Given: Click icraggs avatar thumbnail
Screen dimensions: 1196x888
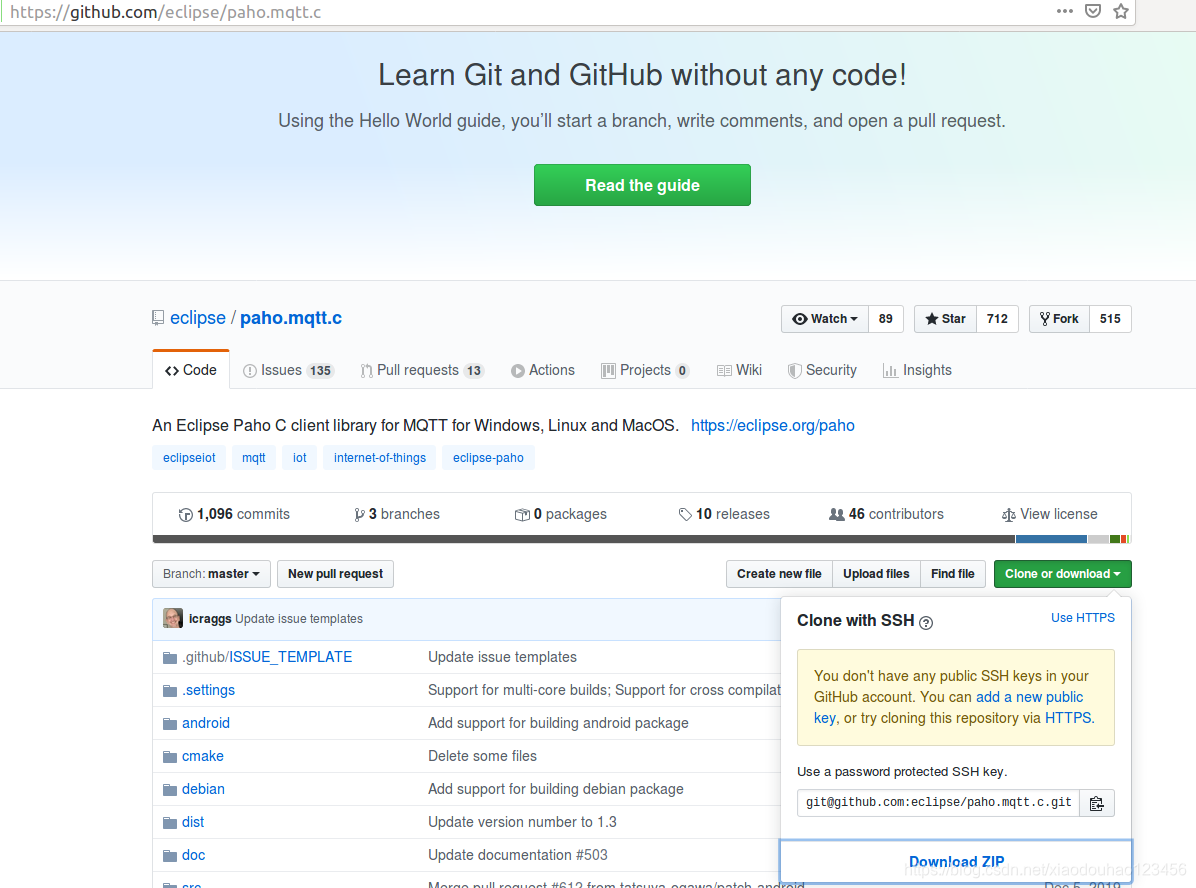Looking at the screenshot, I should click(173, 618).
